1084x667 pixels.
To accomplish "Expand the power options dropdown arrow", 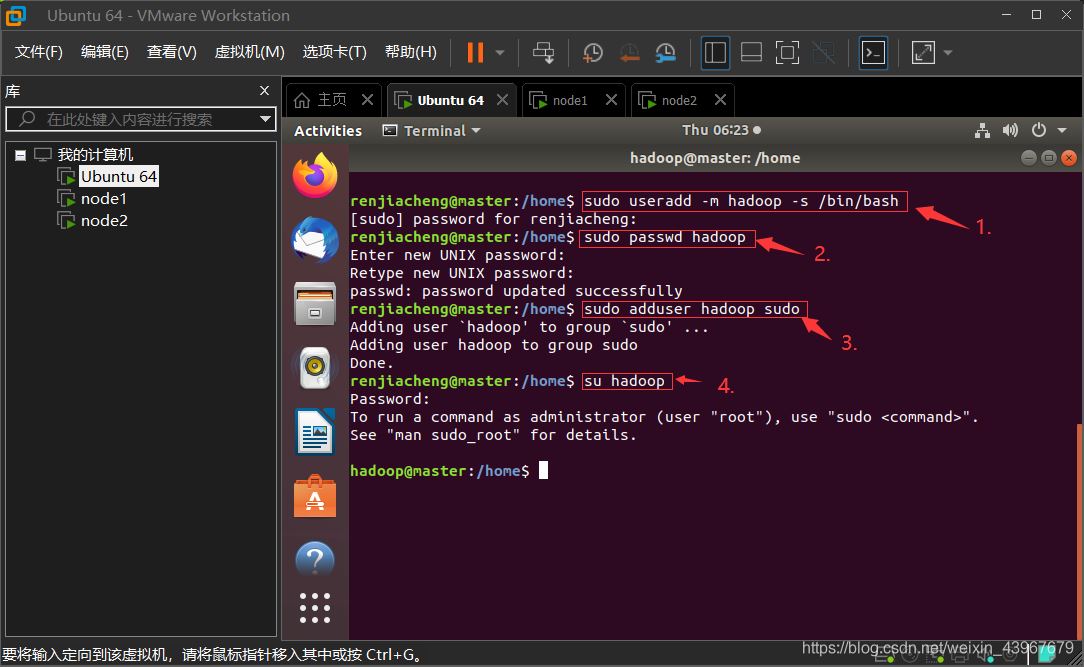I will point(500,52).
